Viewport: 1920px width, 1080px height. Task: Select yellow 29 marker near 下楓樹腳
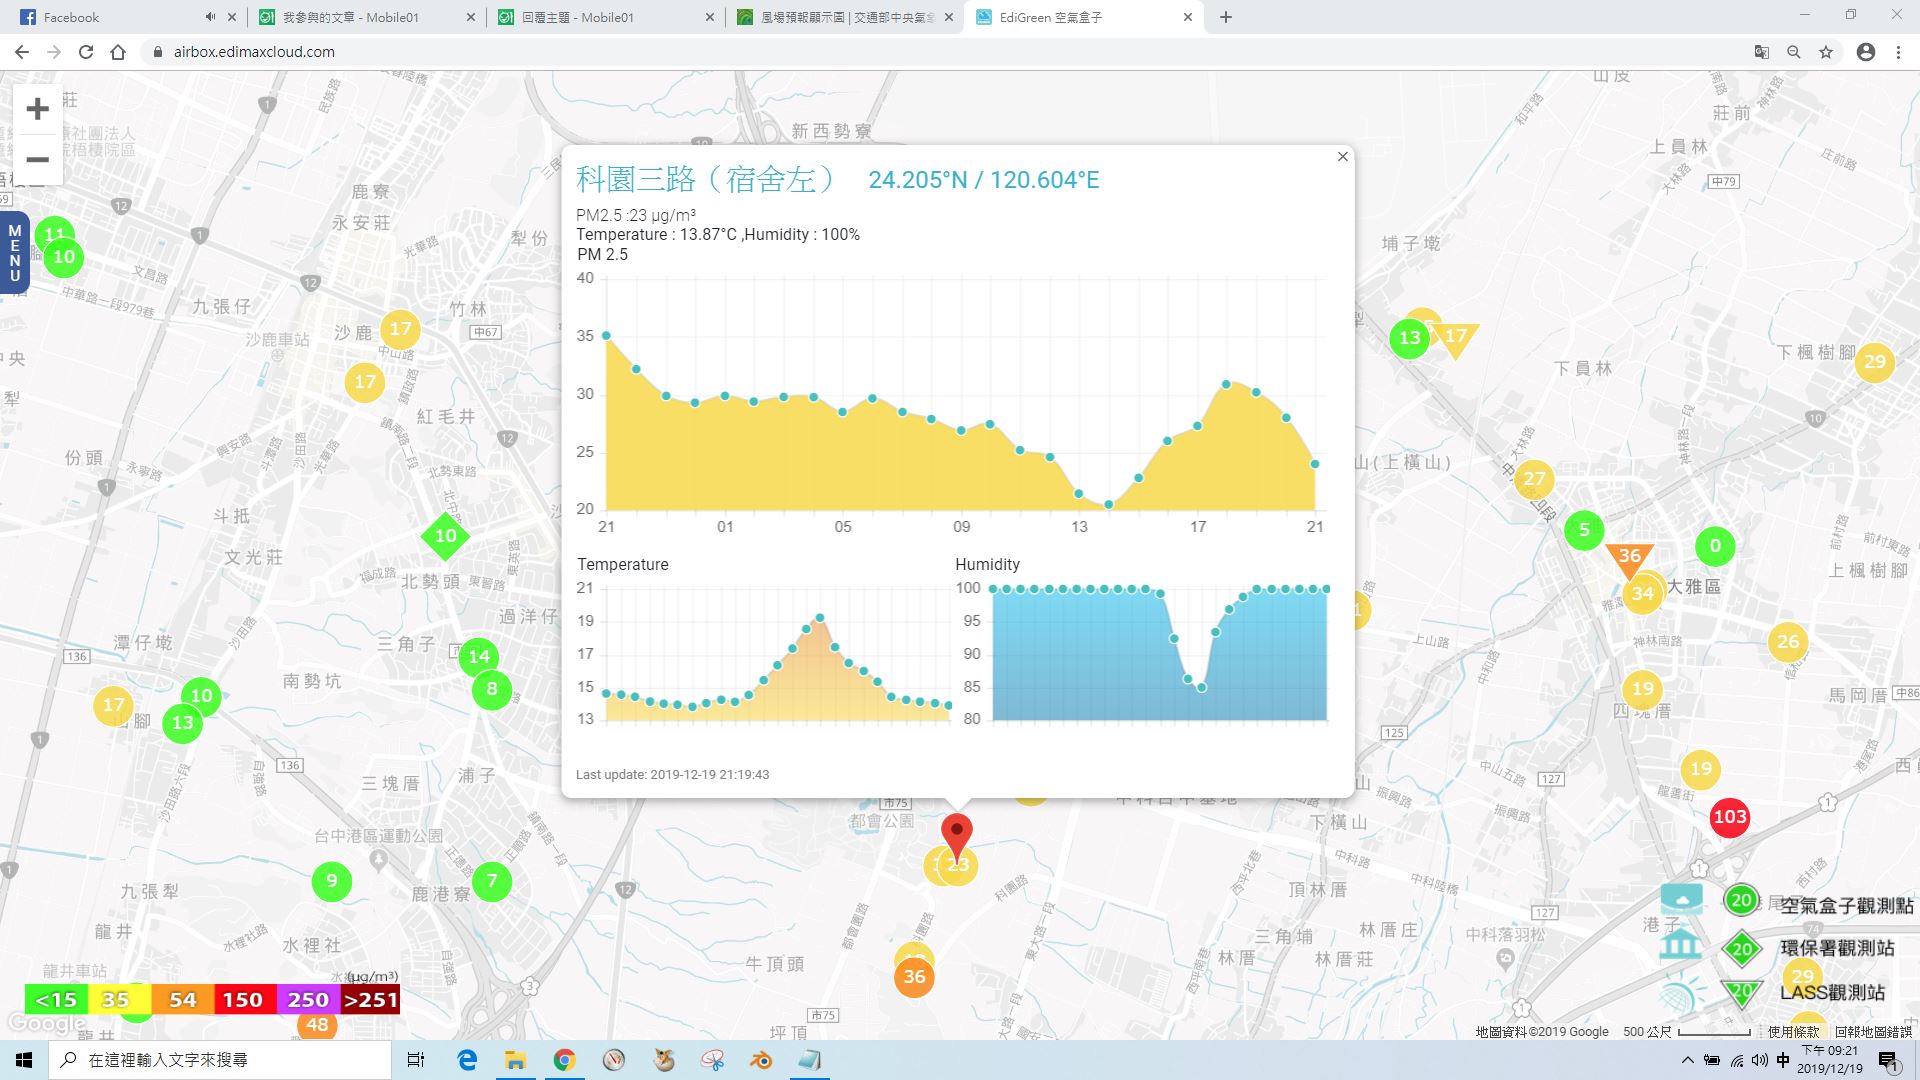1875,362
